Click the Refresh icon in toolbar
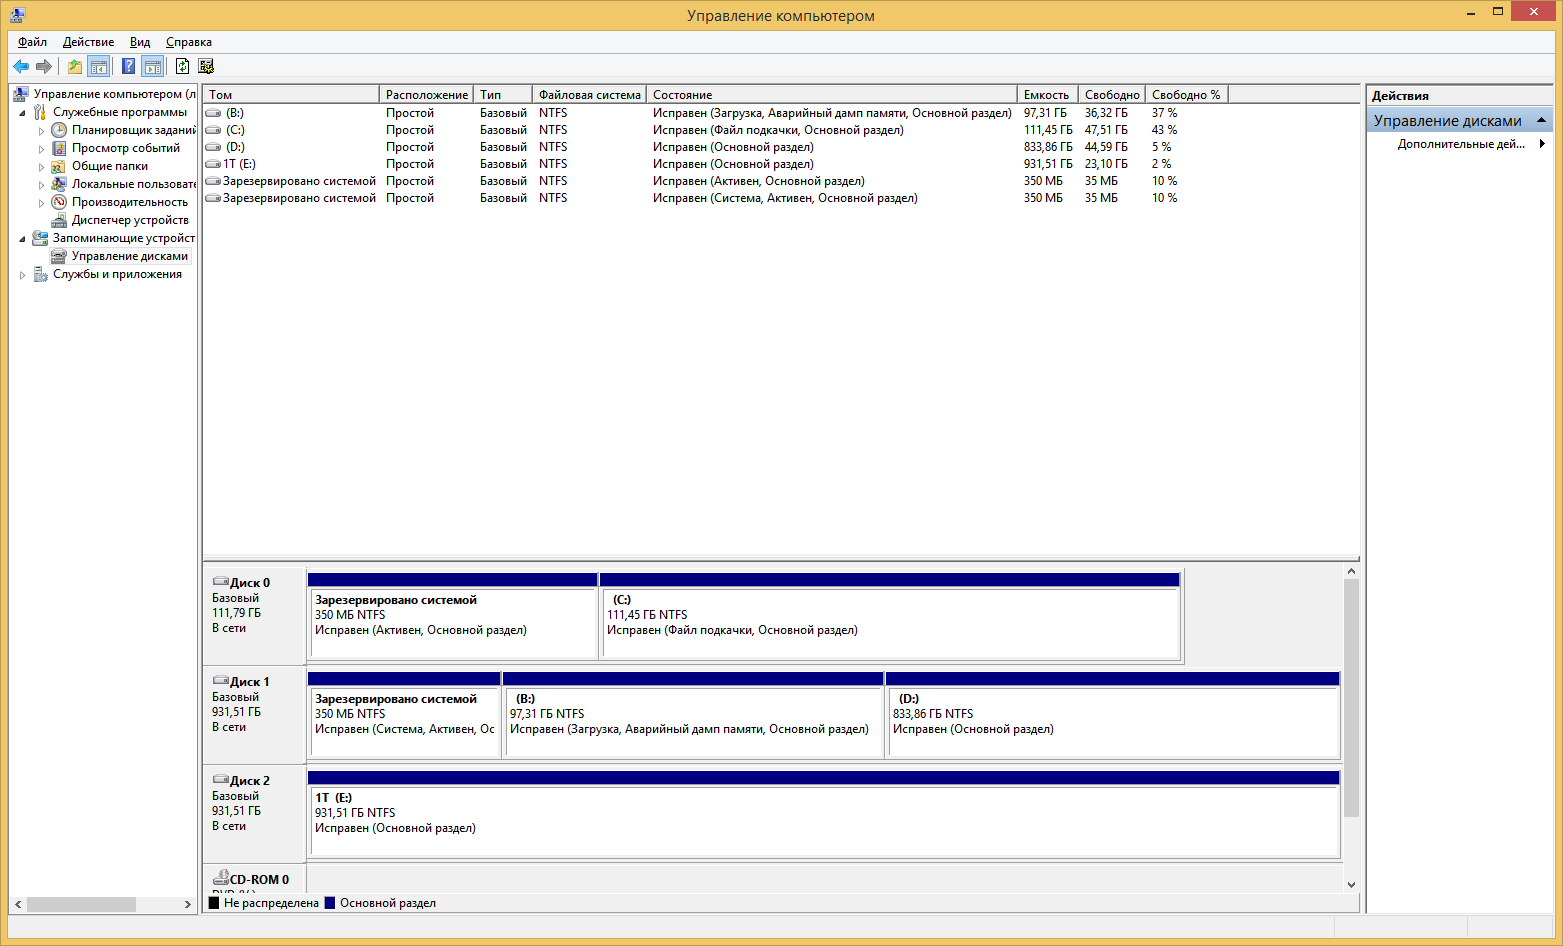Viewport: 1563px width, 946px height. pyautogui.click(x=182, y=66)
